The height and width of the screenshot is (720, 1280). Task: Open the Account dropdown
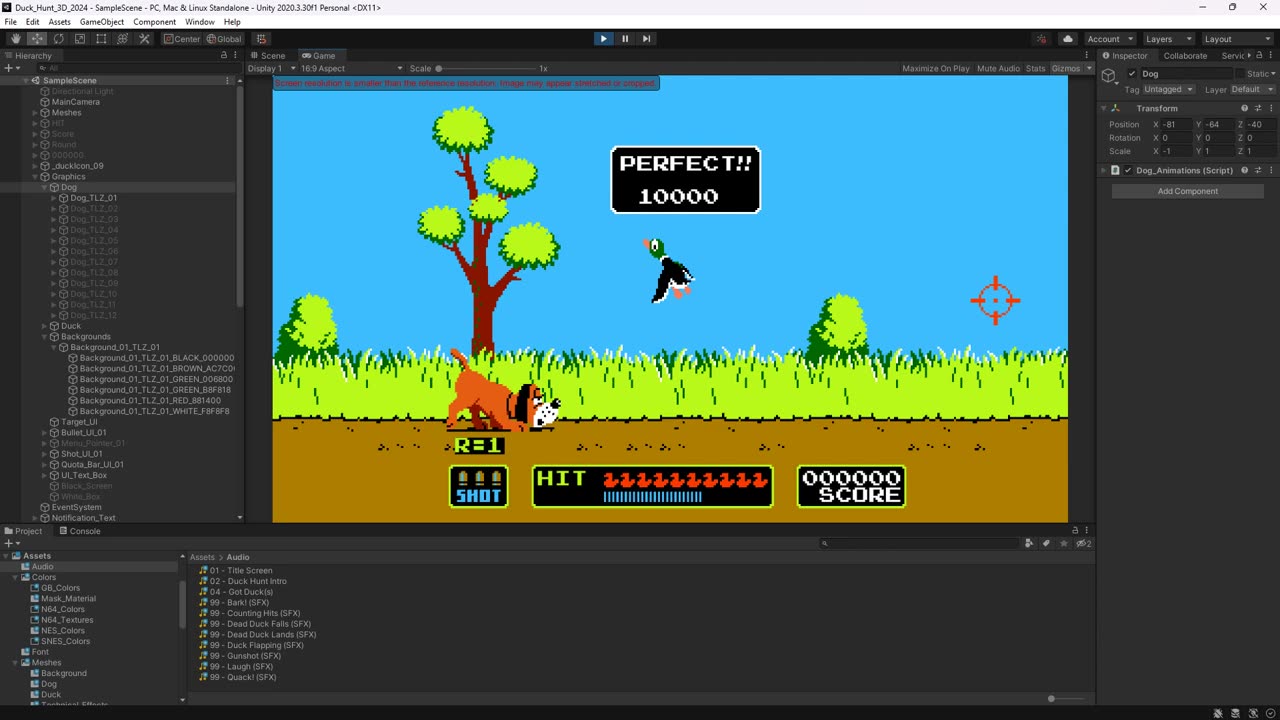(x=1110, y=39)
